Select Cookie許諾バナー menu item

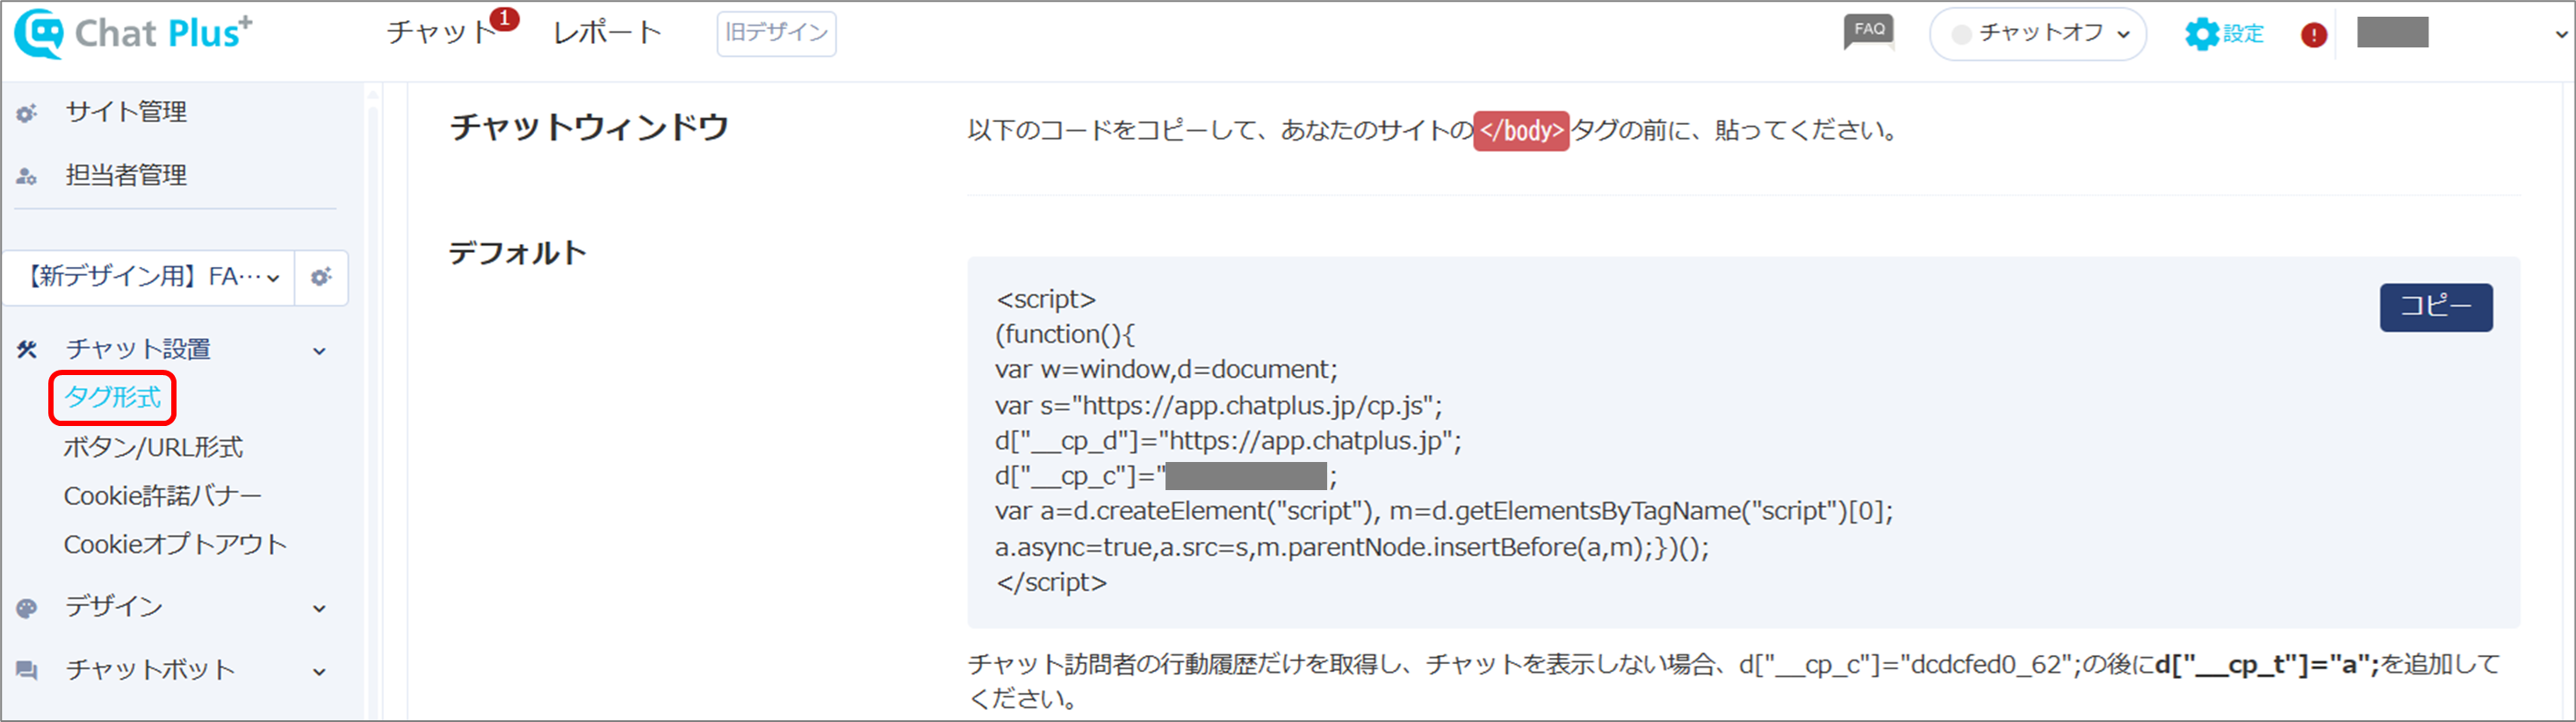163,496
